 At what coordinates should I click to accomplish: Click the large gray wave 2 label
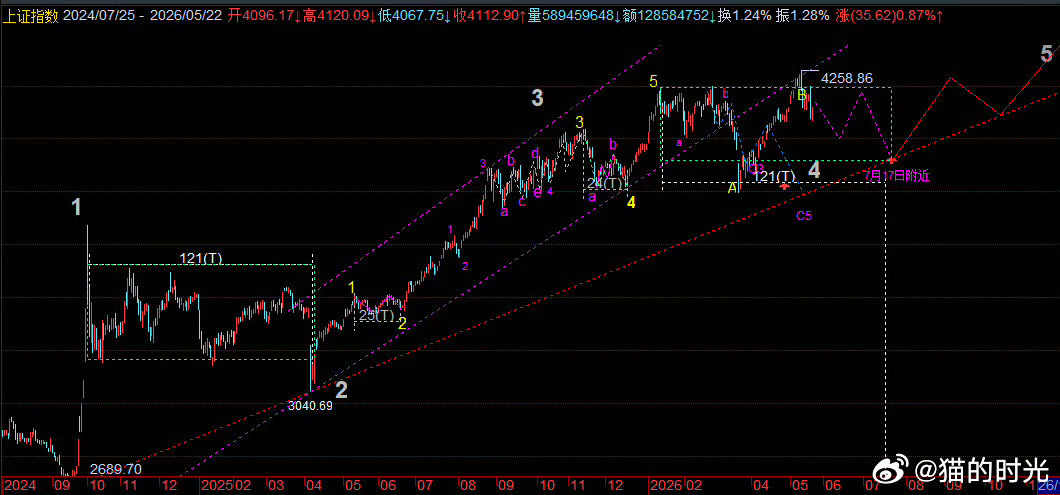click(342, 390)
